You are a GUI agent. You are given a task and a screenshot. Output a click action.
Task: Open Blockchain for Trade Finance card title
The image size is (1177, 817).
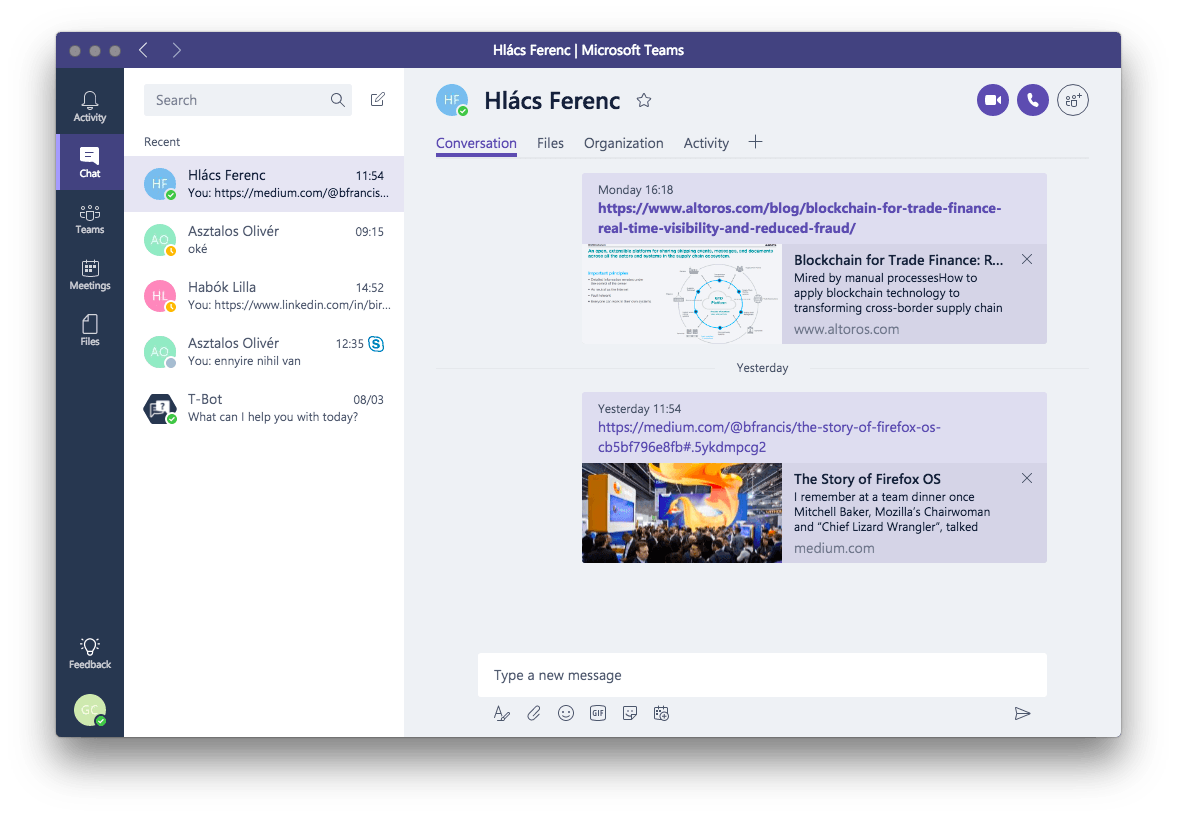pyautogui.click(x=899, y=260)
